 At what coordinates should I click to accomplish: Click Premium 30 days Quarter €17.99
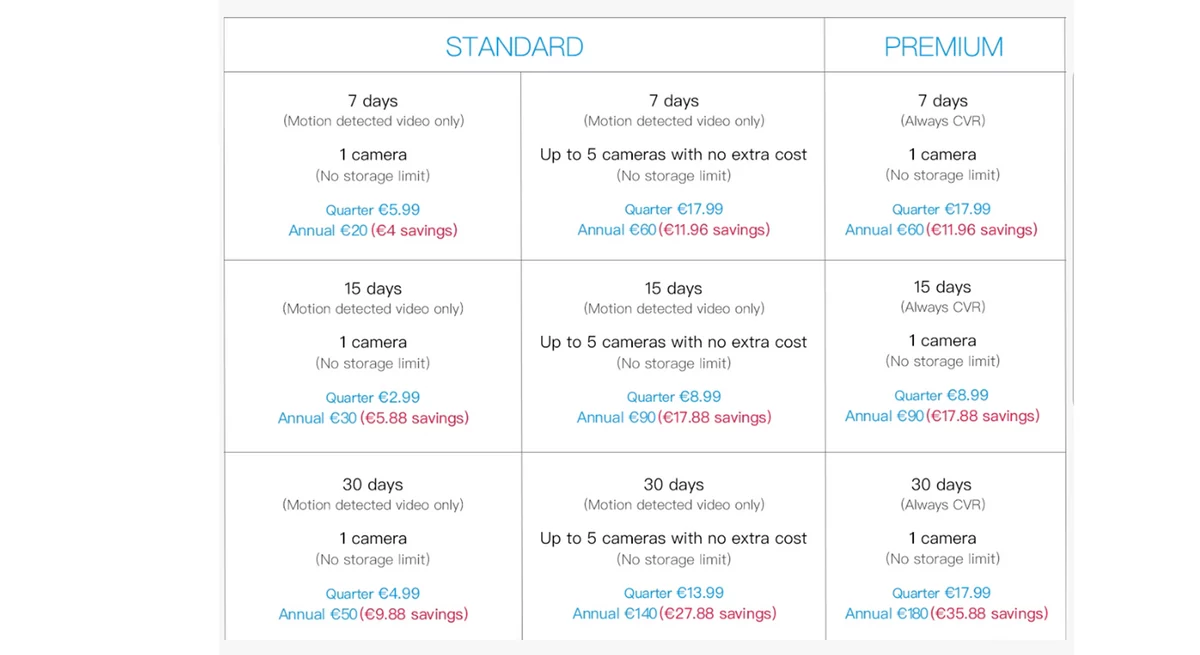click(941, 593)
